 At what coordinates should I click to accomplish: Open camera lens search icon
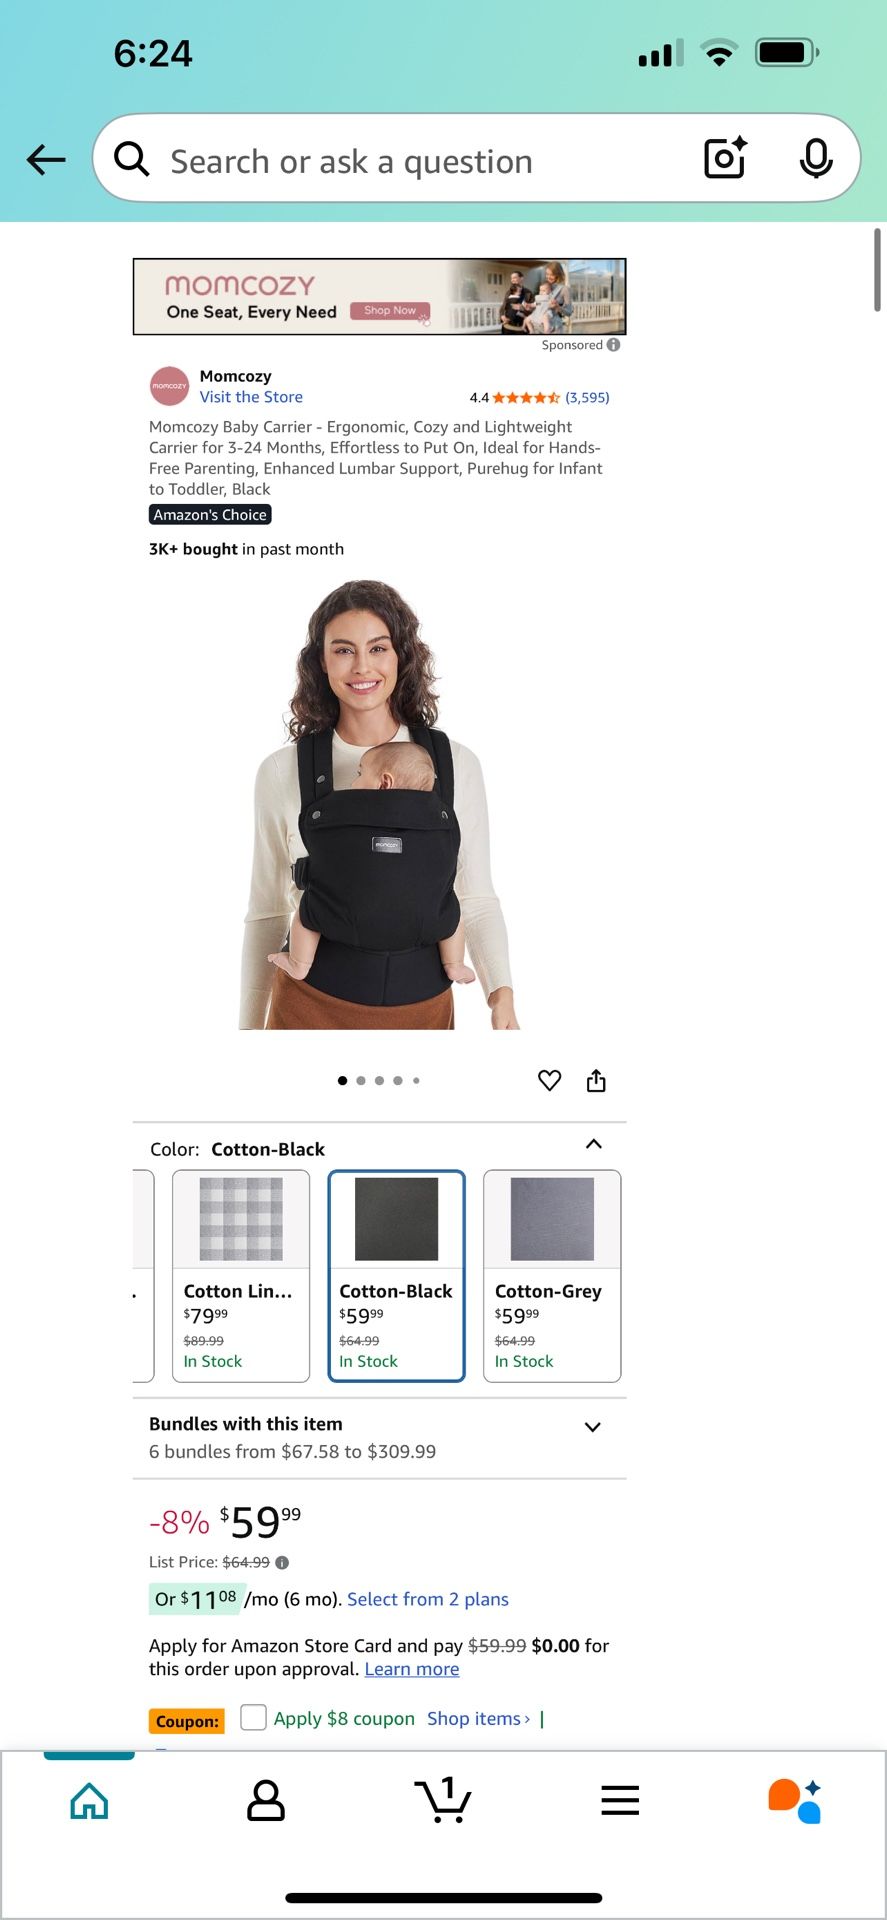coord(725,158)
